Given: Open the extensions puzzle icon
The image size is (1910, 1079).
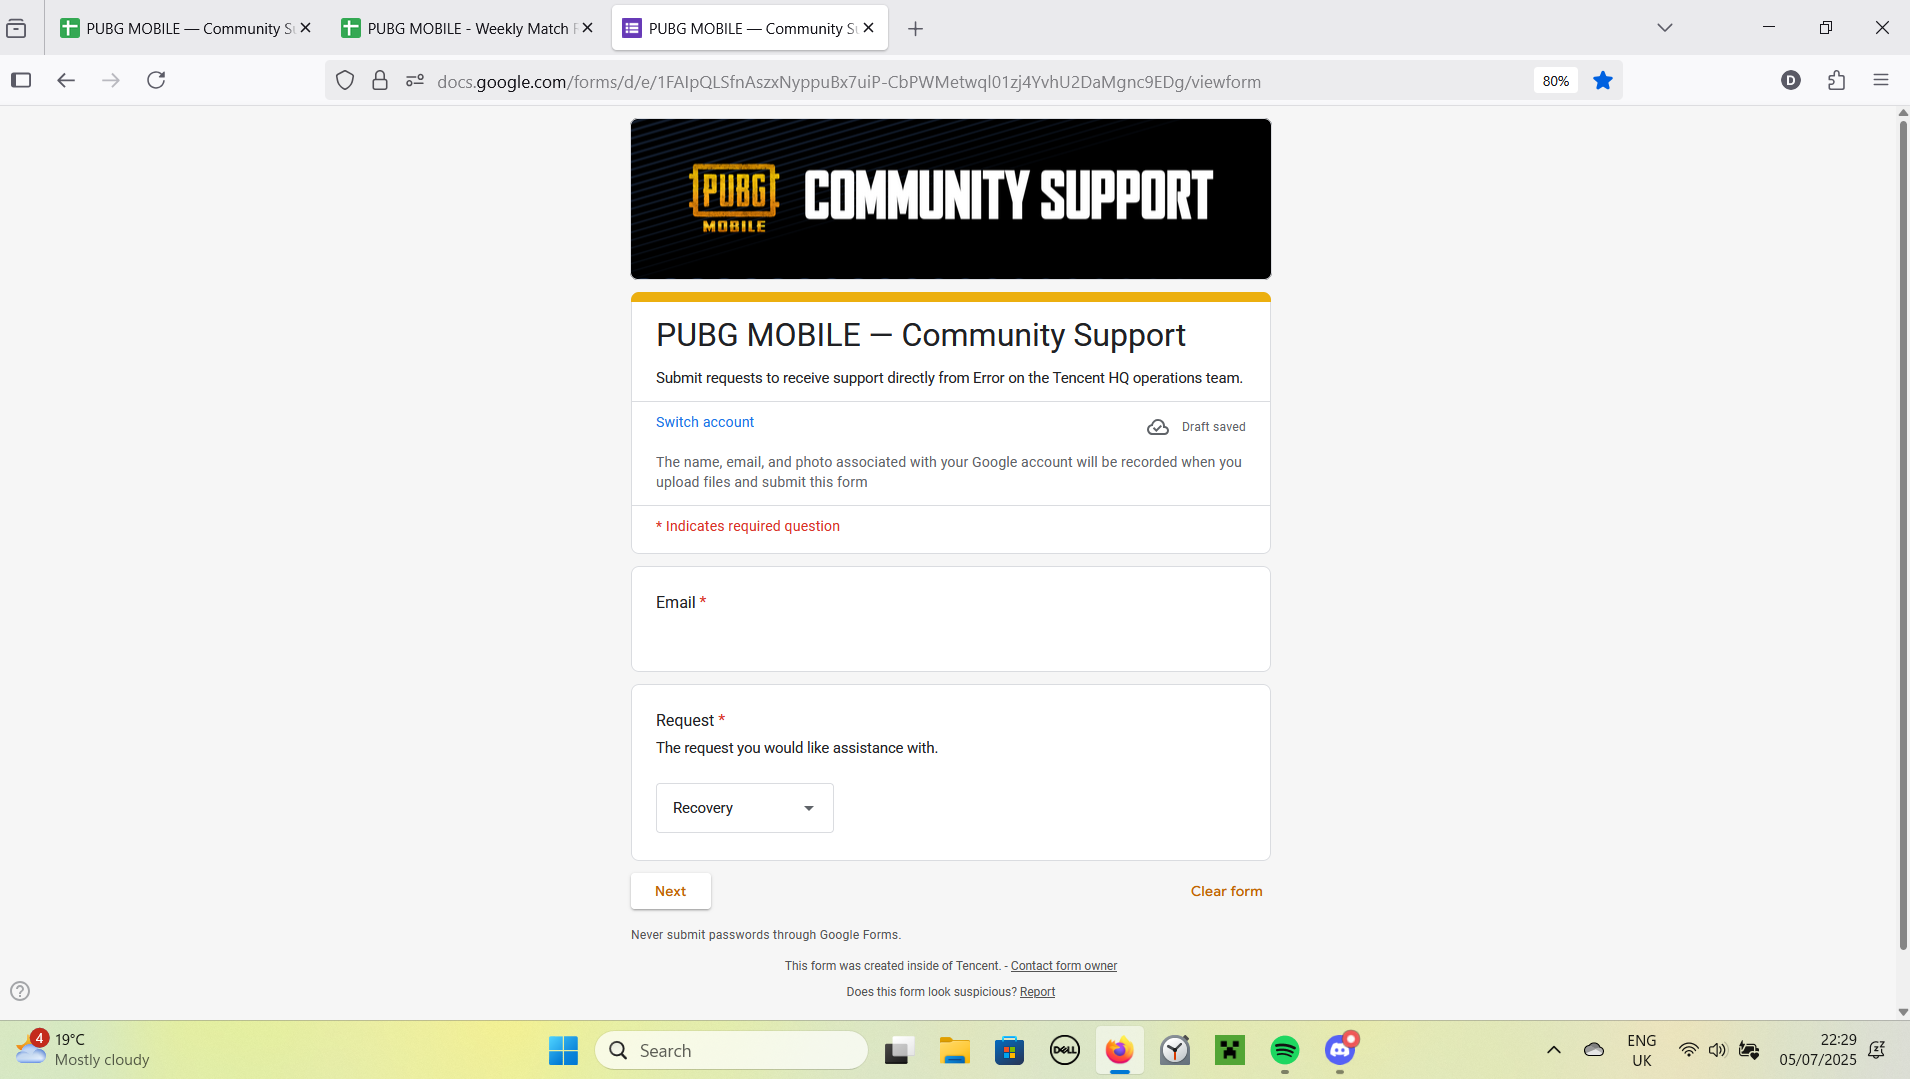Looking at the screenshot, I should pyautogui.click(x=1836, y=80).
